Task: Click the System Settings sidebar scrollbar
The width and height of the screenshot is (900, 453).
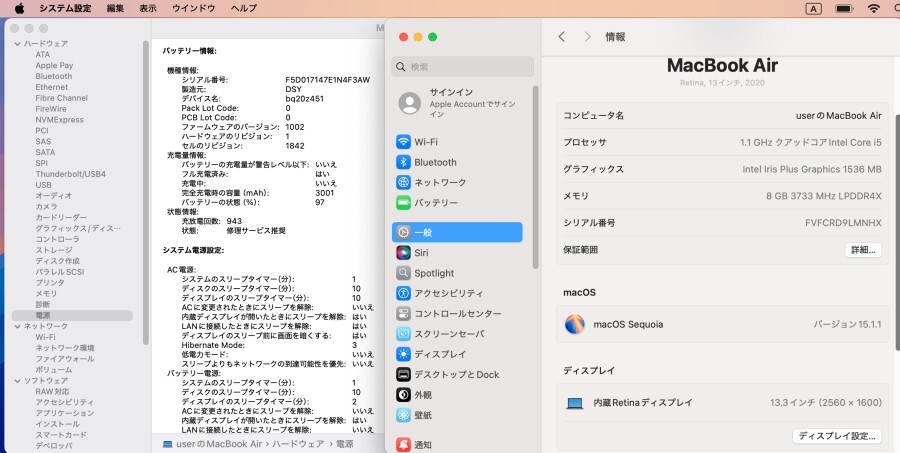Action: coord(536,177)
